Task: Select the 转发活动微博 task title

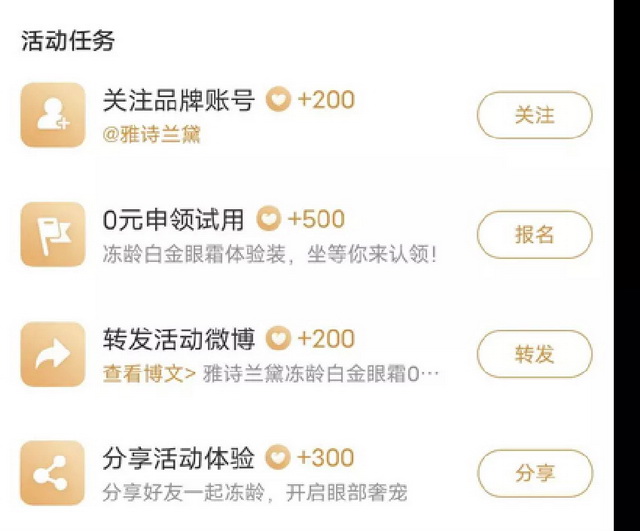Action: (178, 338)
